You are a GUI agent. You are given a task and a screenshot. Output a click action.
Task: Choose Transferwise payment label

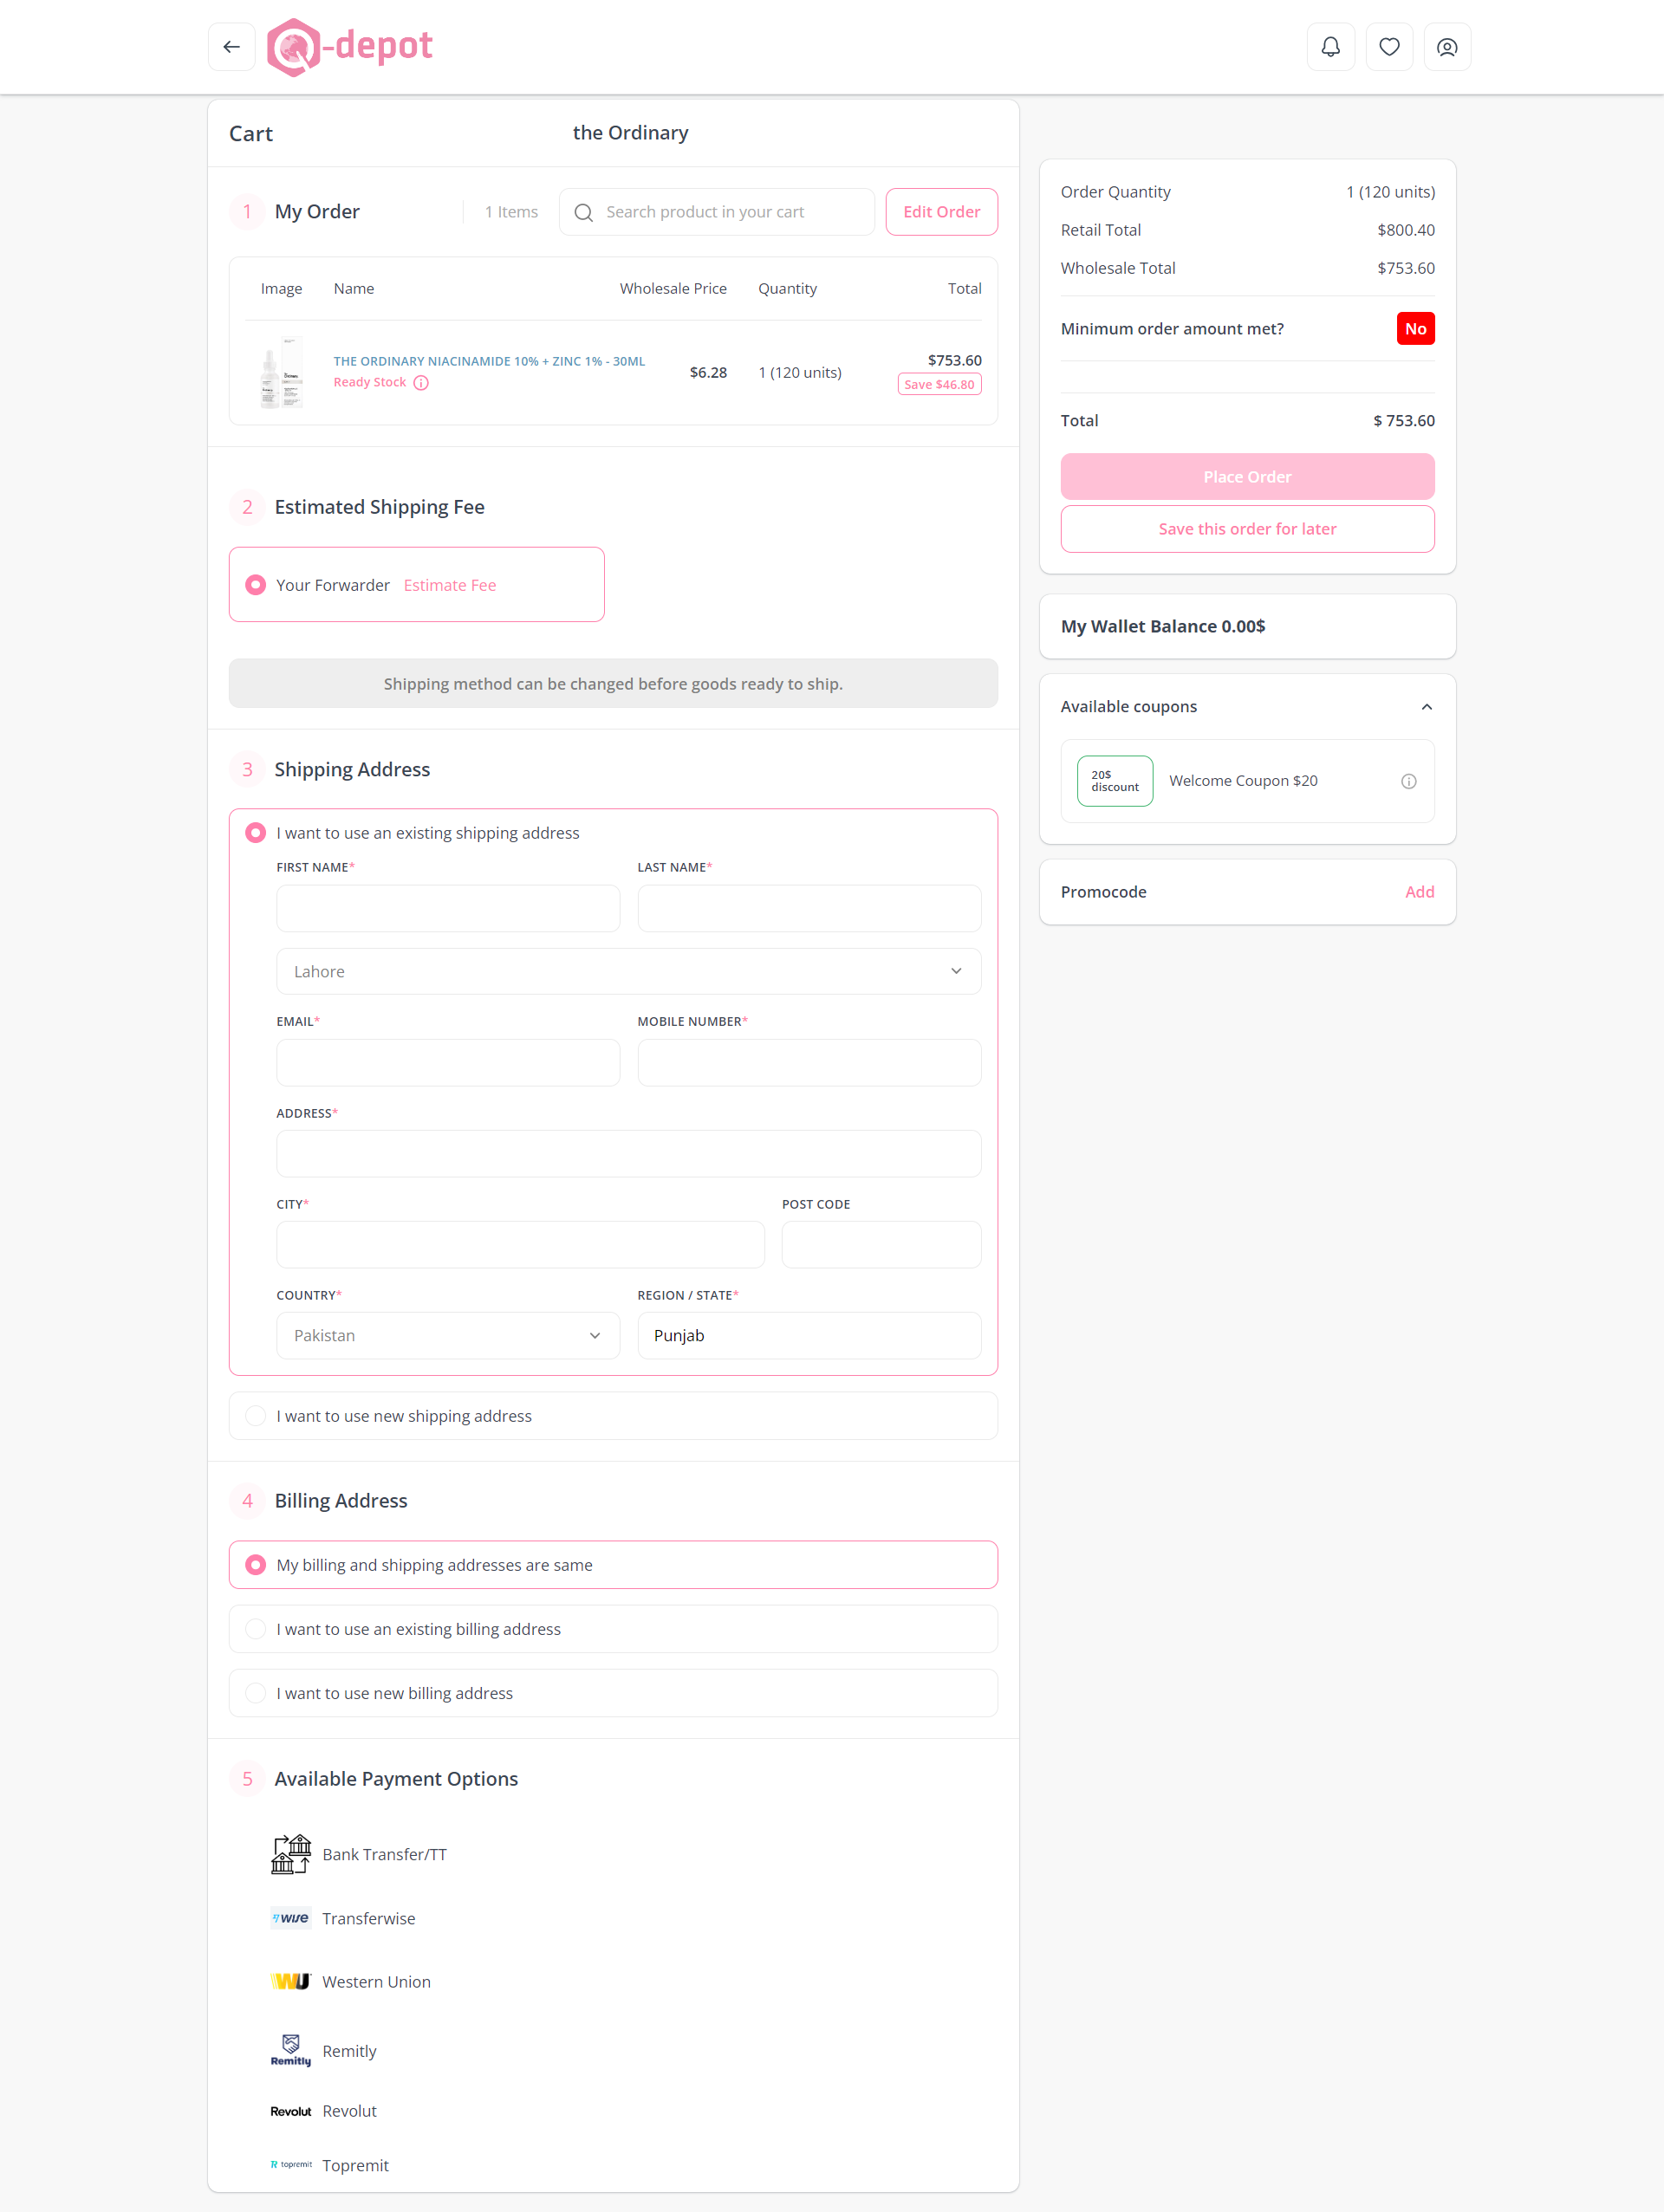(368, 1918)
